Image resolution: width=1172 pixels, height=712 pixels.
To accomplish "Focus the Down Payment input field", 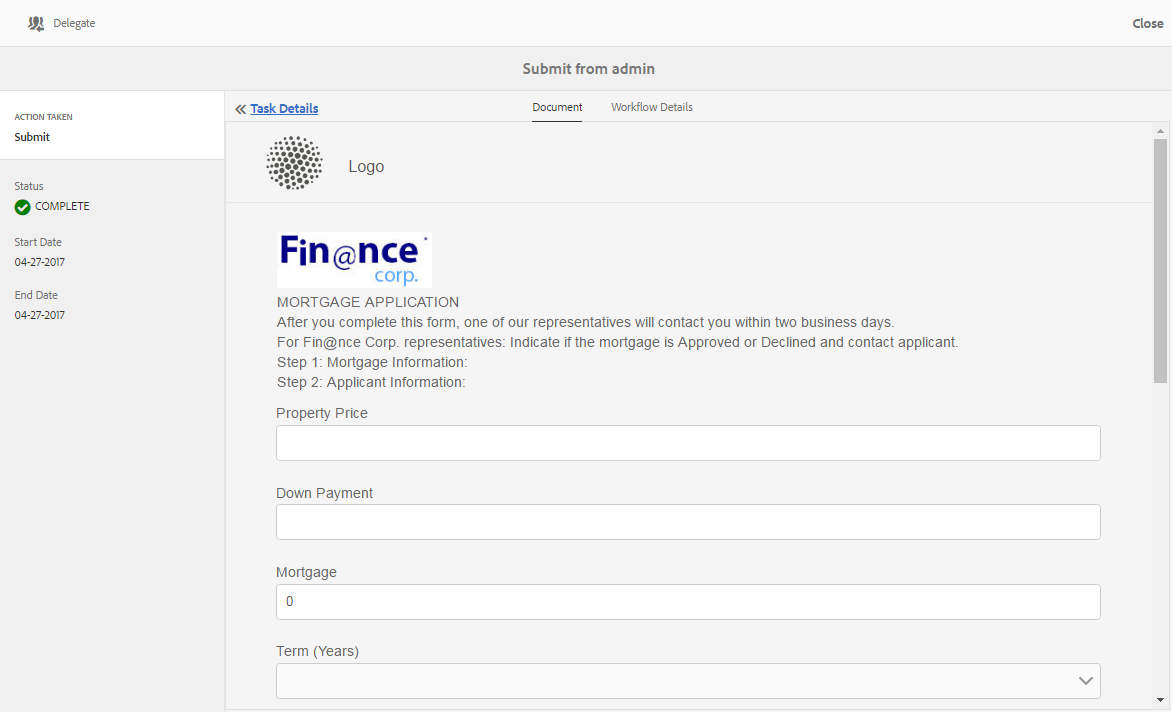I will tap(688, 522).
